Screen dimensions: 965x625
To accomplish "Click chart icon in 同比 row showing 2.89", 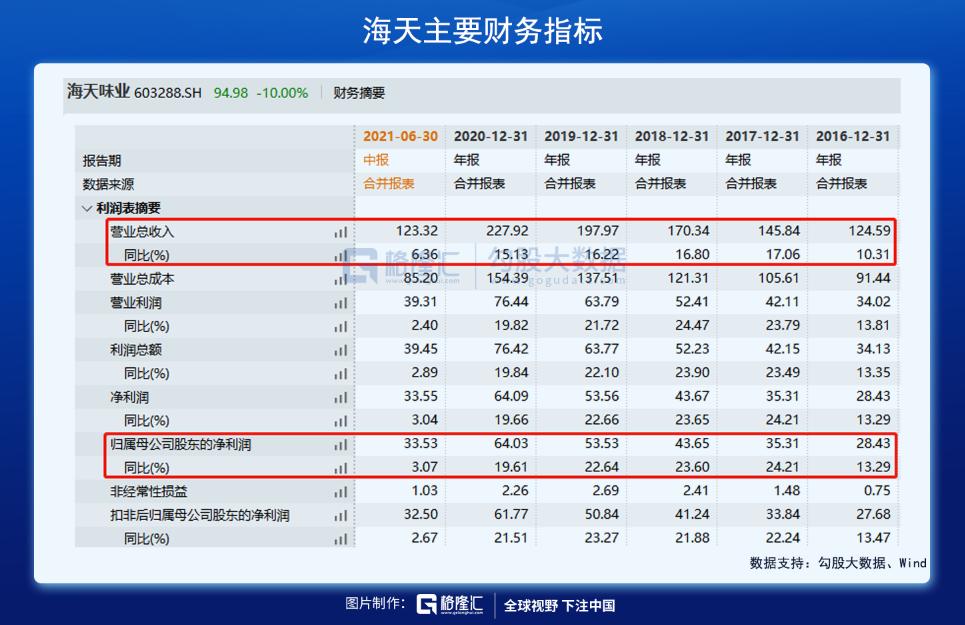I will pos(340,373).
